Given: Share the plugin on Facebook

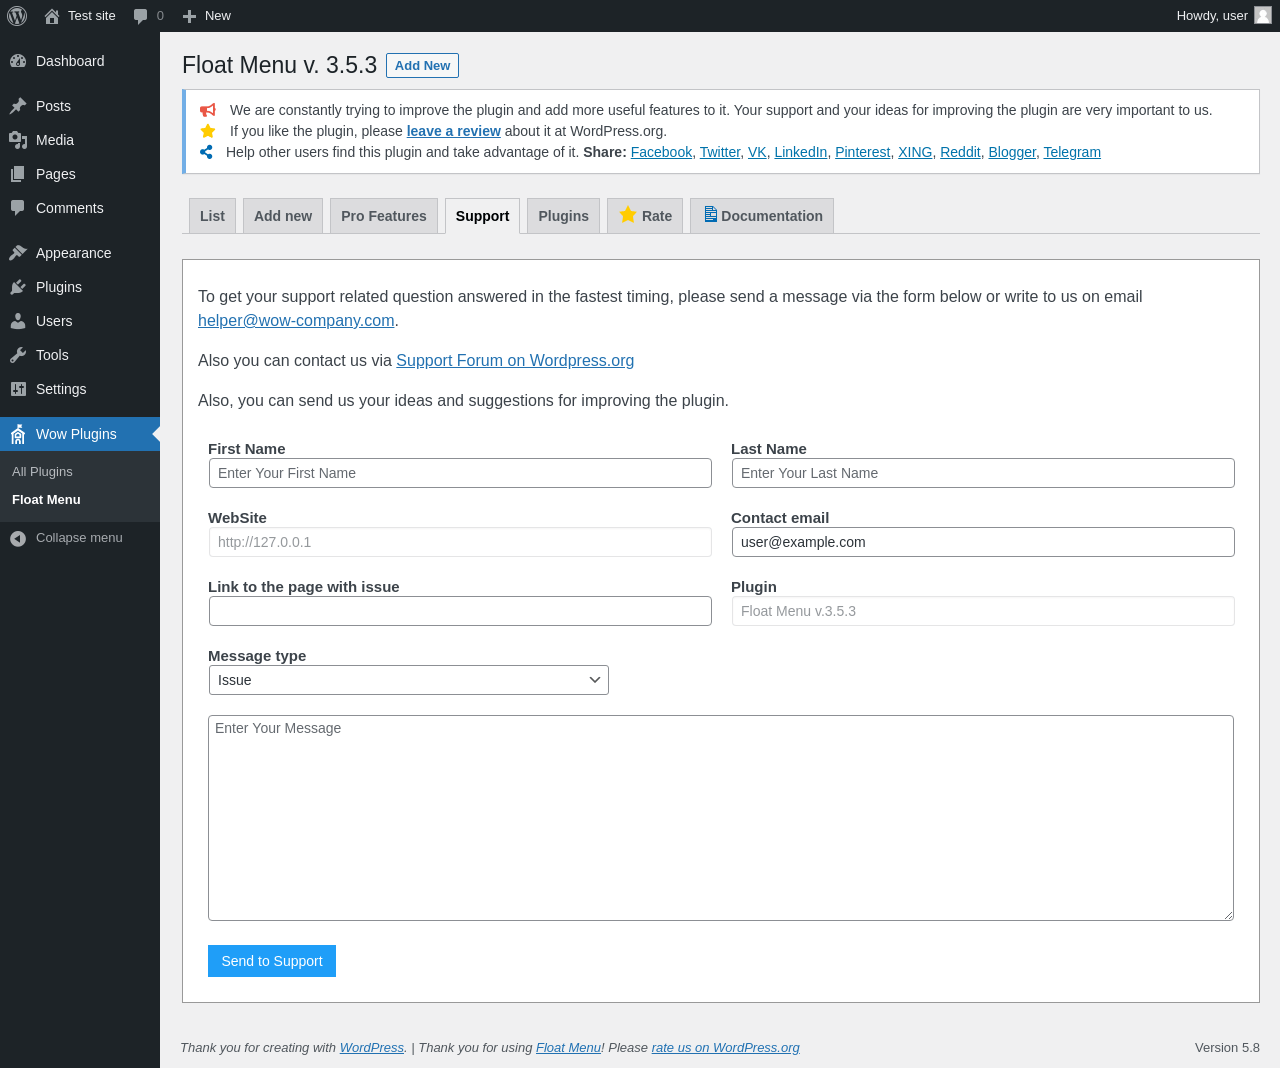Looking at the screenshot, I should click(661, 152).
